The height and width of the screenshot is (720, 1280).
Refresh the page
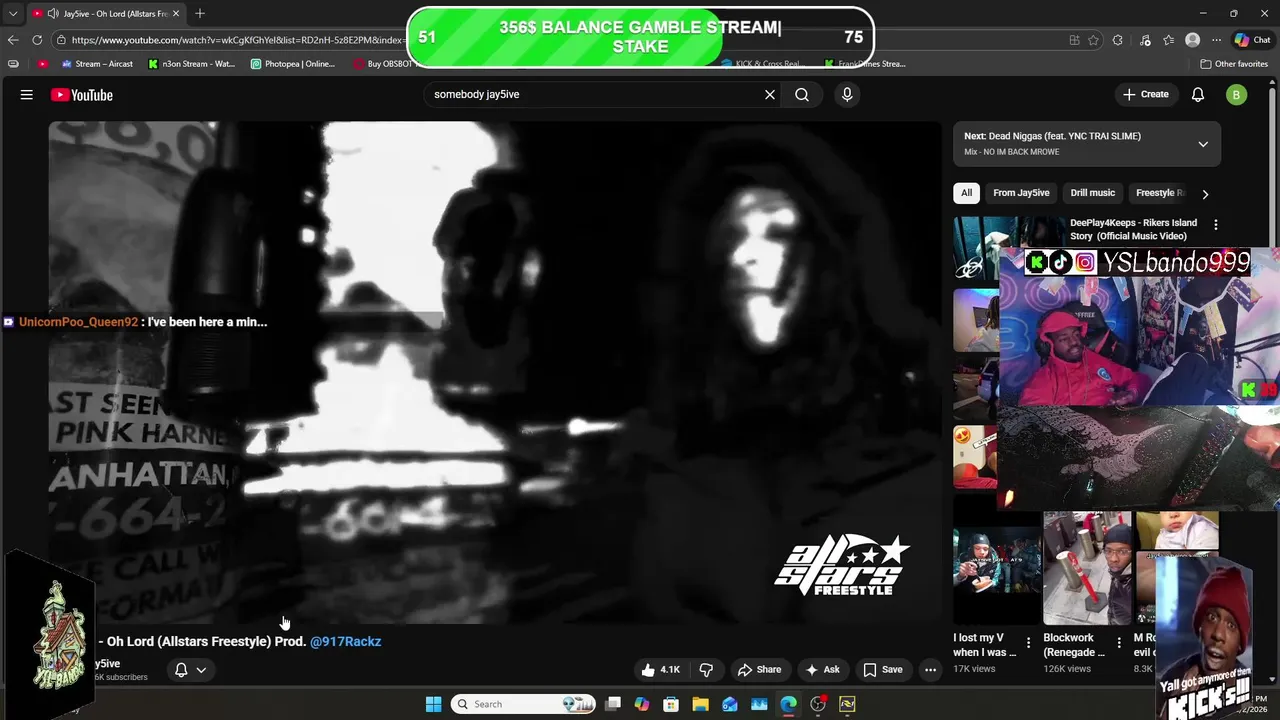click(x=37, y=40)
